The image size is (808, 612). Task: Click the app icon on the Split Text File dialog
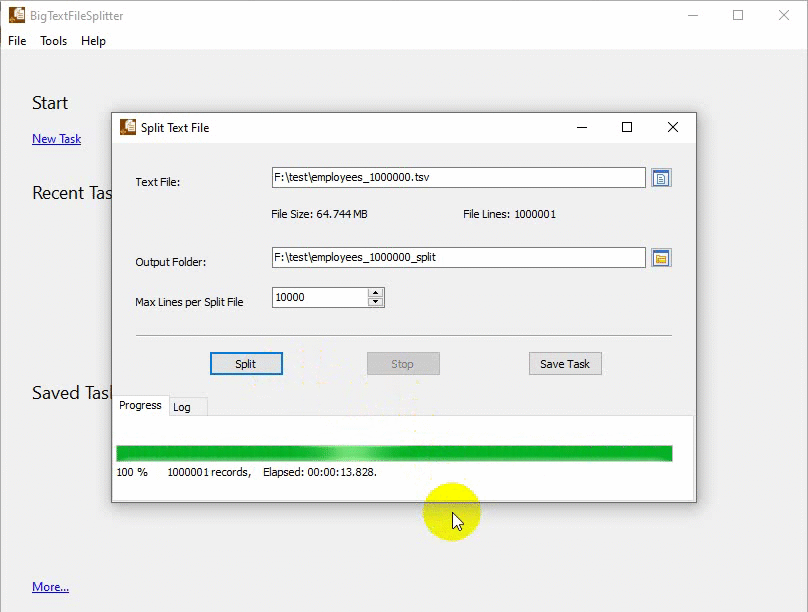[x=128, y=127]
